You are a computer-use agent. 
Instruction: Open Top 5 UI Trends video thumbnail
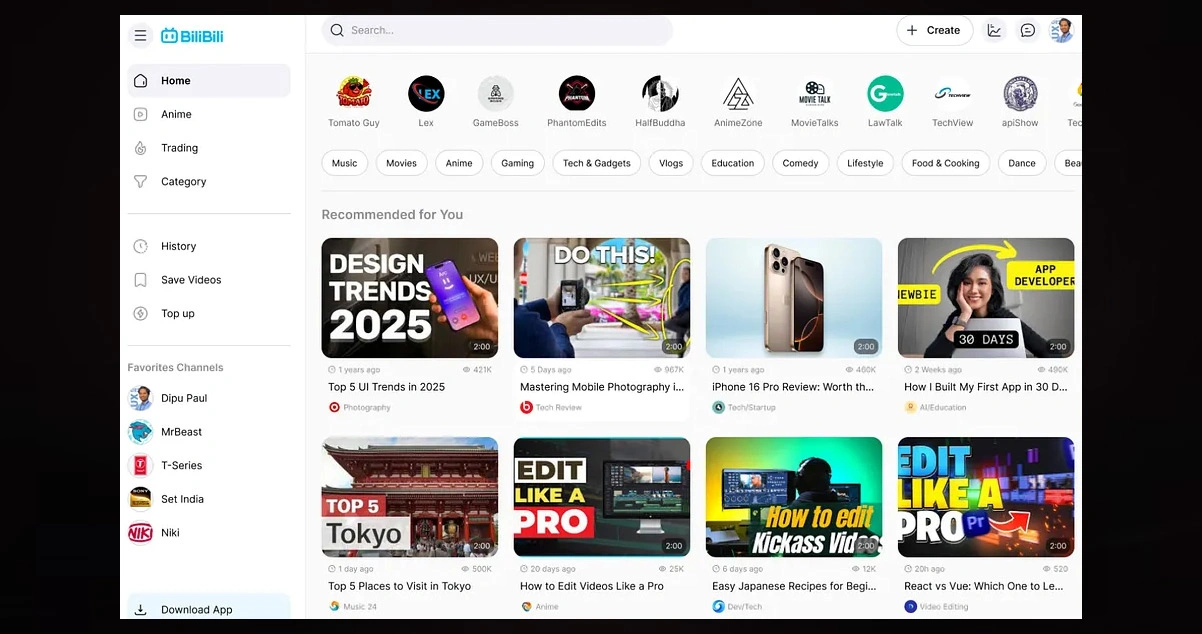pos(409,298)
